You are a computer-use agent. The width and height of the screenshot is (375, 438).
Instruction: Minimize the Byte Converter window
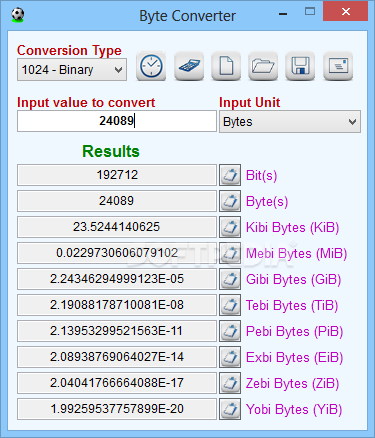[x=283, y=13]
